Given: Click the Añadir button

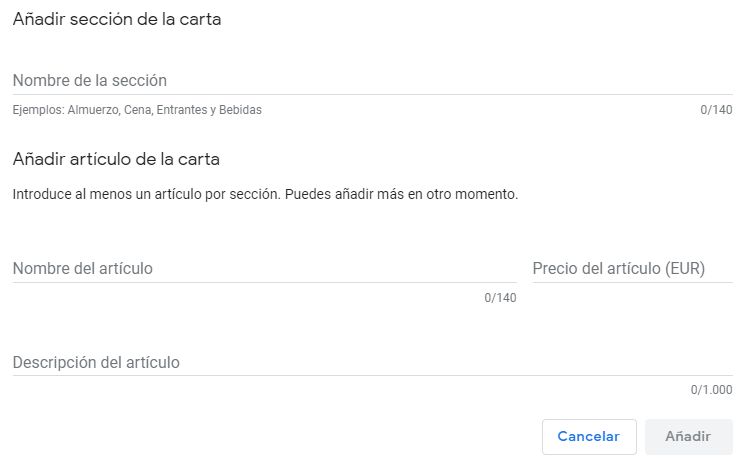Looking at the screenshot, I should click(688, 437).
